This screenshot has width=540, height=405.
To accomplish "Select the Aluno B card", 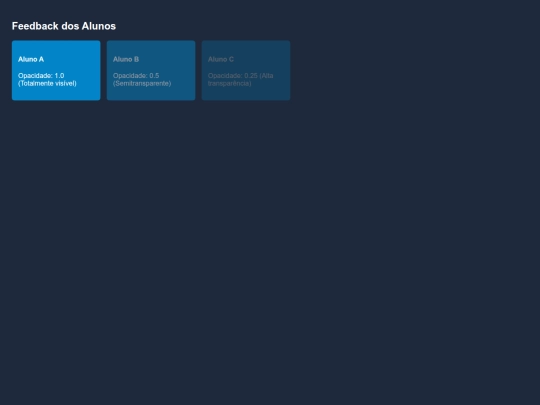I will (x=151, y=70).
